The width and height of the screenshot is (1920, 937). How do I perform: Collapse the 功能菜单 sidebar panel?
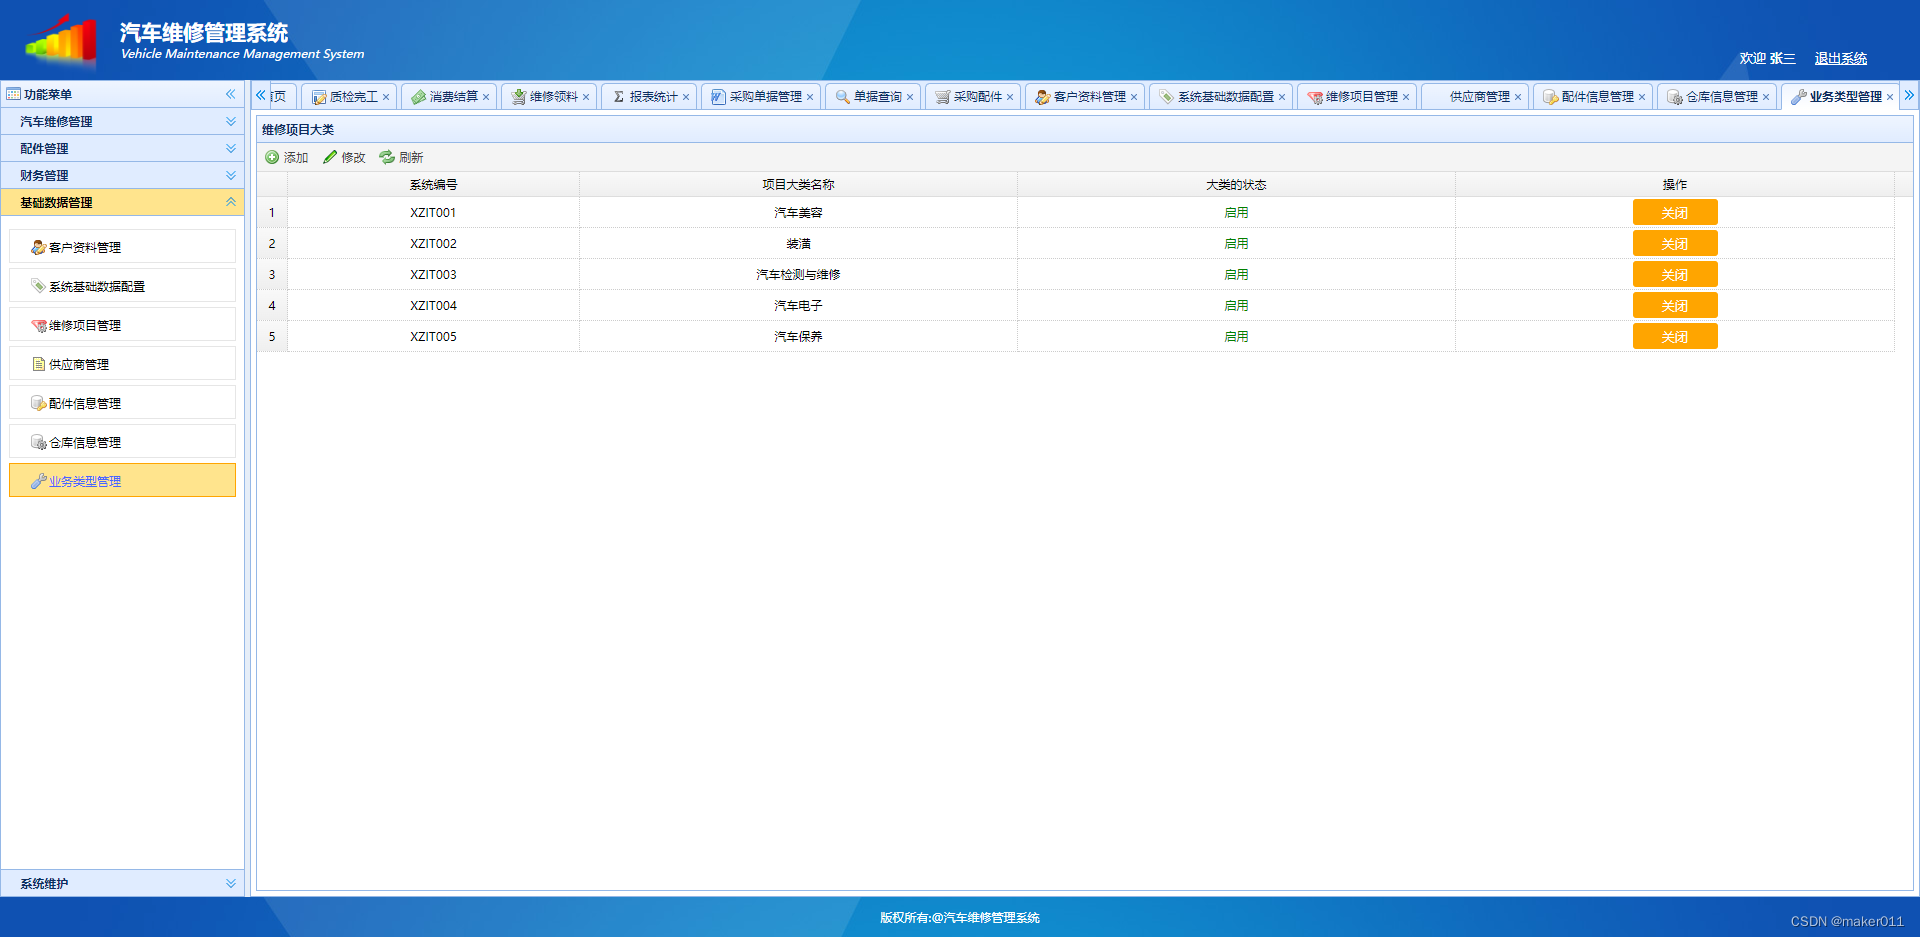pyautogui.click(x=231, y=94)
